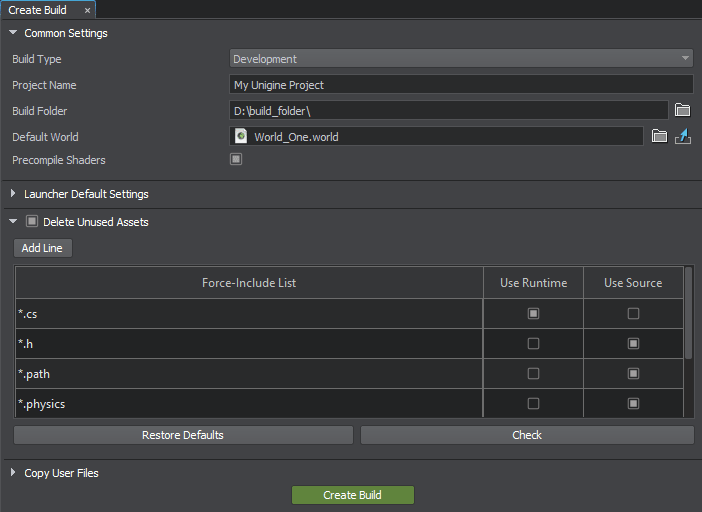Image resolution: width=702 pixels, height=512 pixels.
Task: Click the Force-Include List scrollbar
Action: click(688, 310)
